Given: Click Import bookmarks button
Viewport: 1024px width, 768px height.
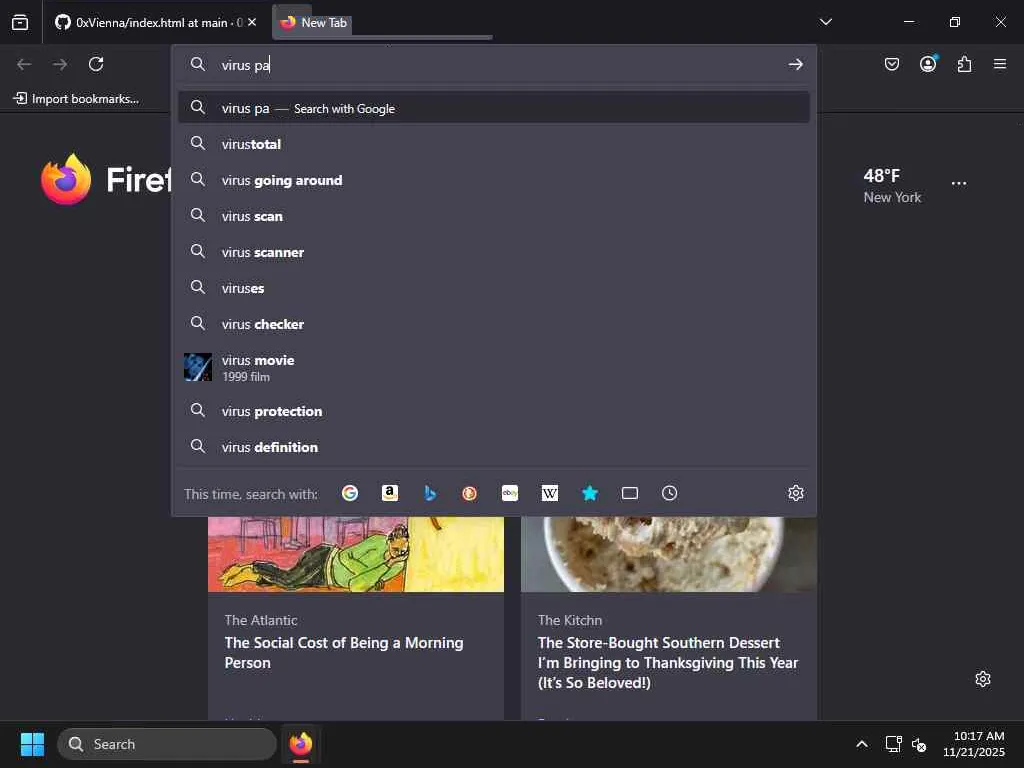Looking at the screenshot, I should click(x=76, y=99).
